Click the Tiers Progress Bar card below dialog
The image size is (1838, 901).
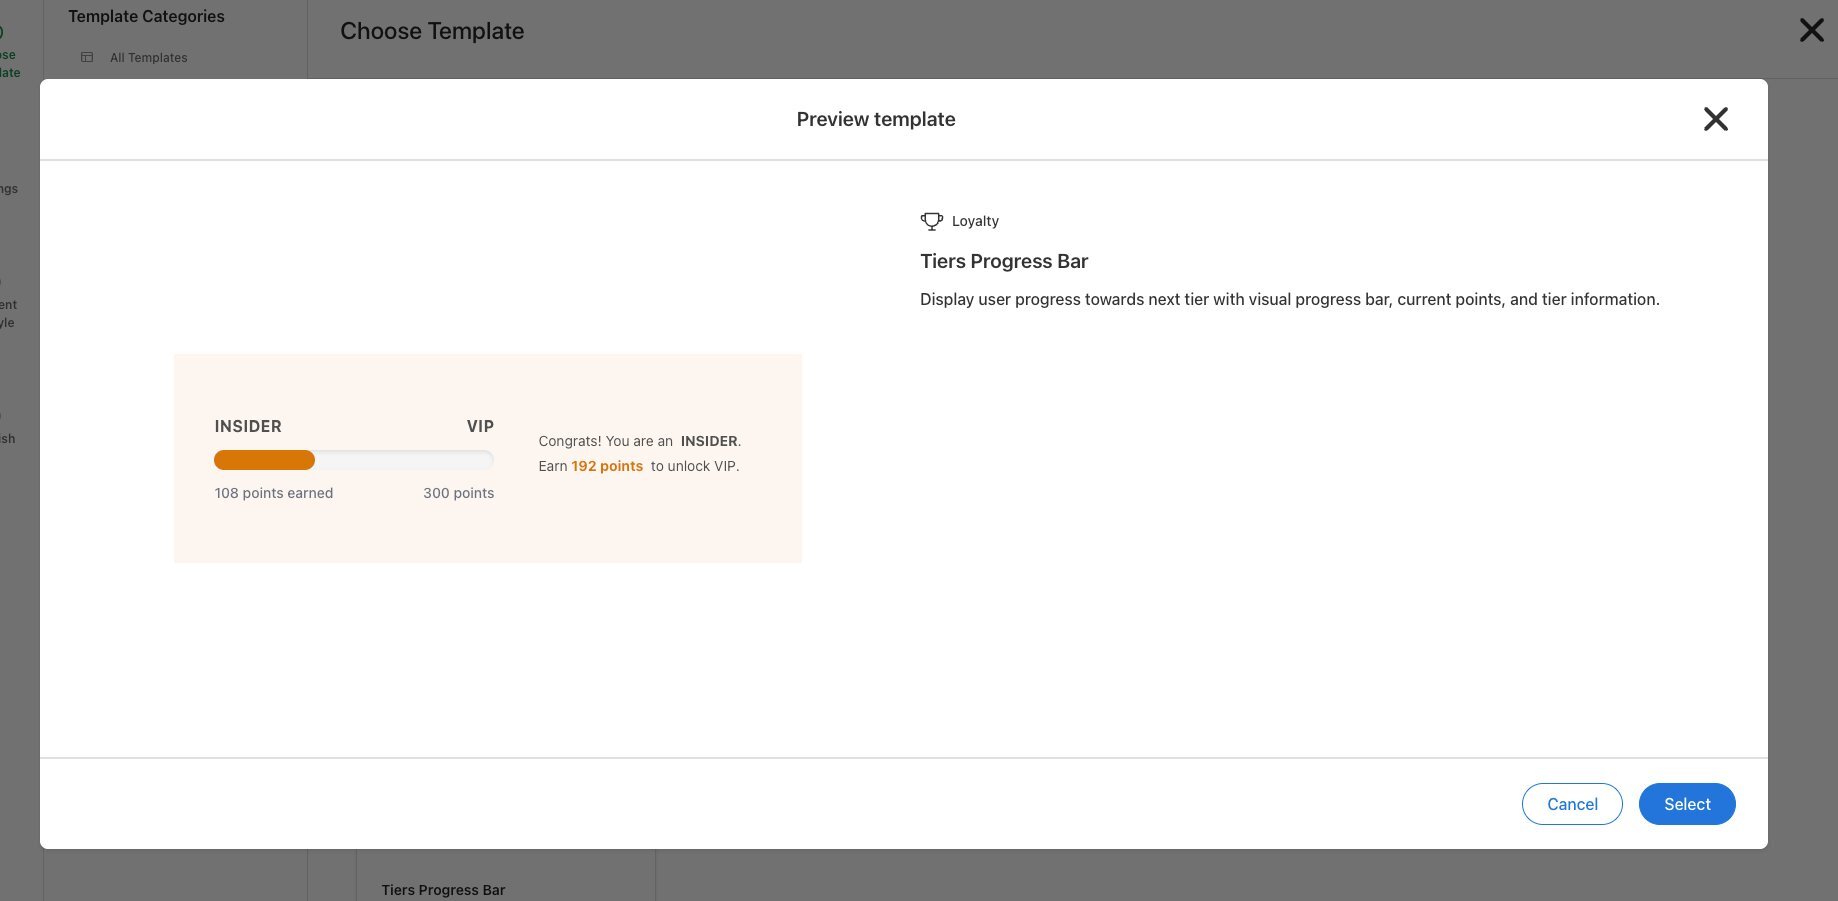pos(443,889)
